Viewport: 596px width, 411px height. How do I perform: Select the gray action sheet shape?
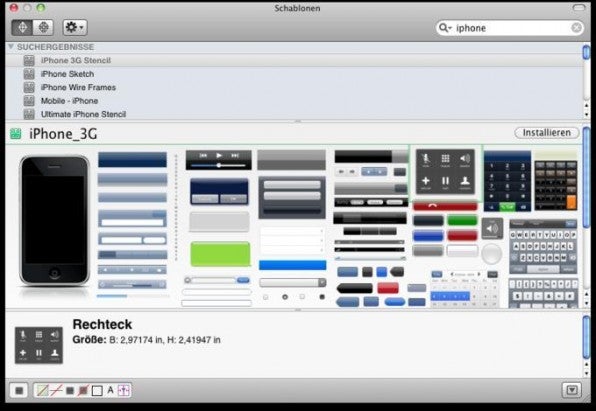tap(292, 197)
